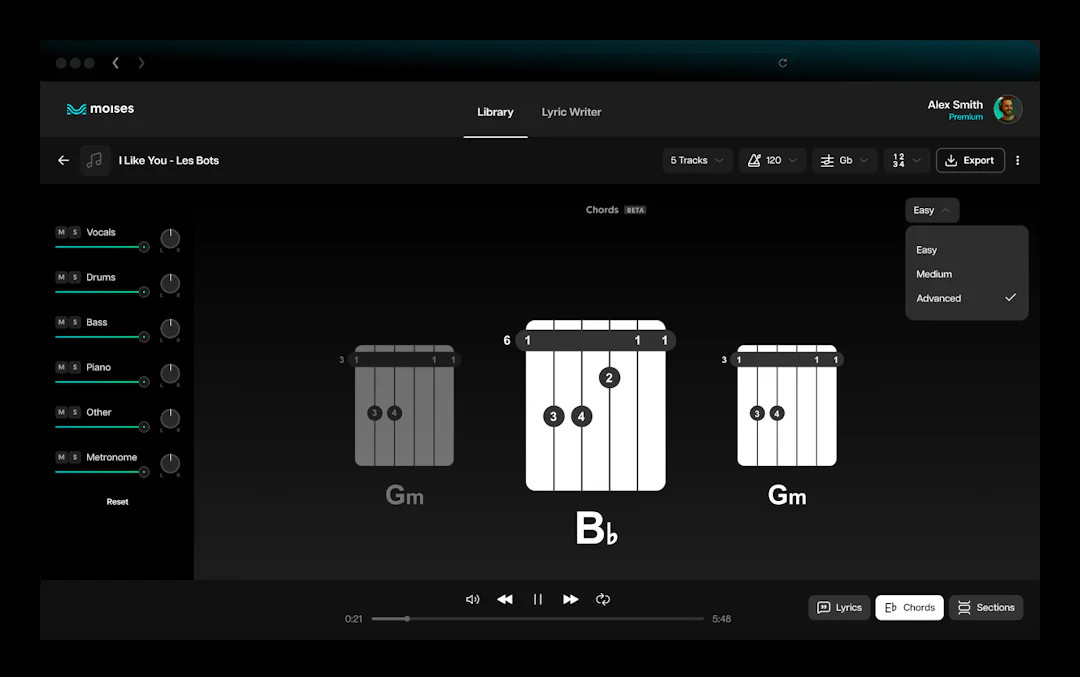Image resolution: width=1080 pixels, height=677 pixels.
Task: Mute the Bass track
Action: (61, 322)
